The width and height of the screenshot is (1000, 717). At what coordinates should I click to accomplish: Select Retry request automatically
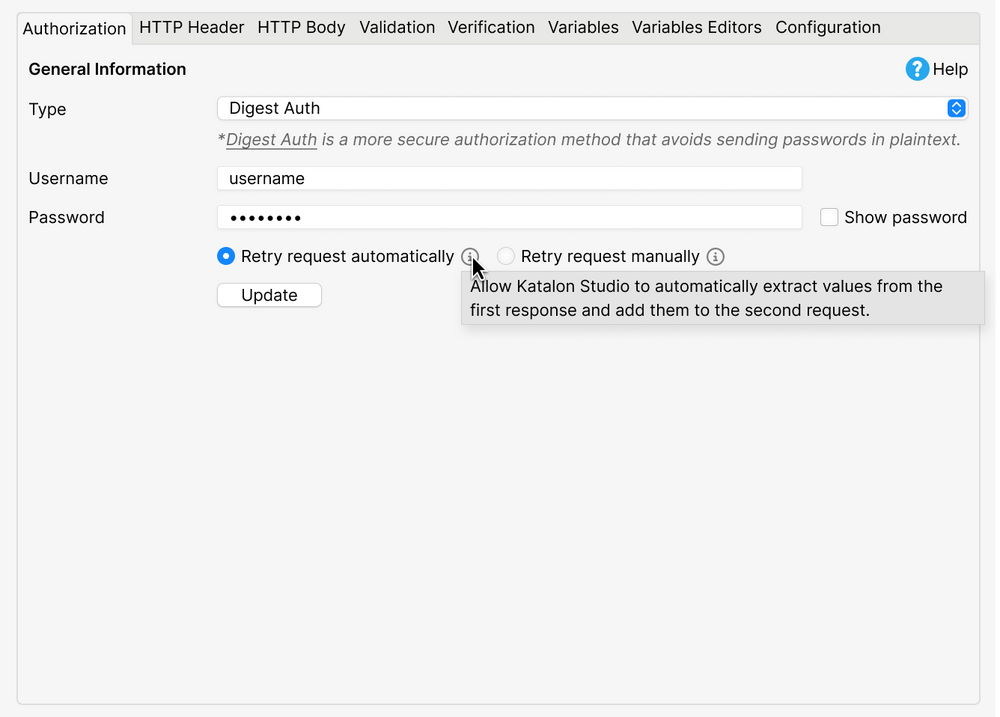pos(225,256)
